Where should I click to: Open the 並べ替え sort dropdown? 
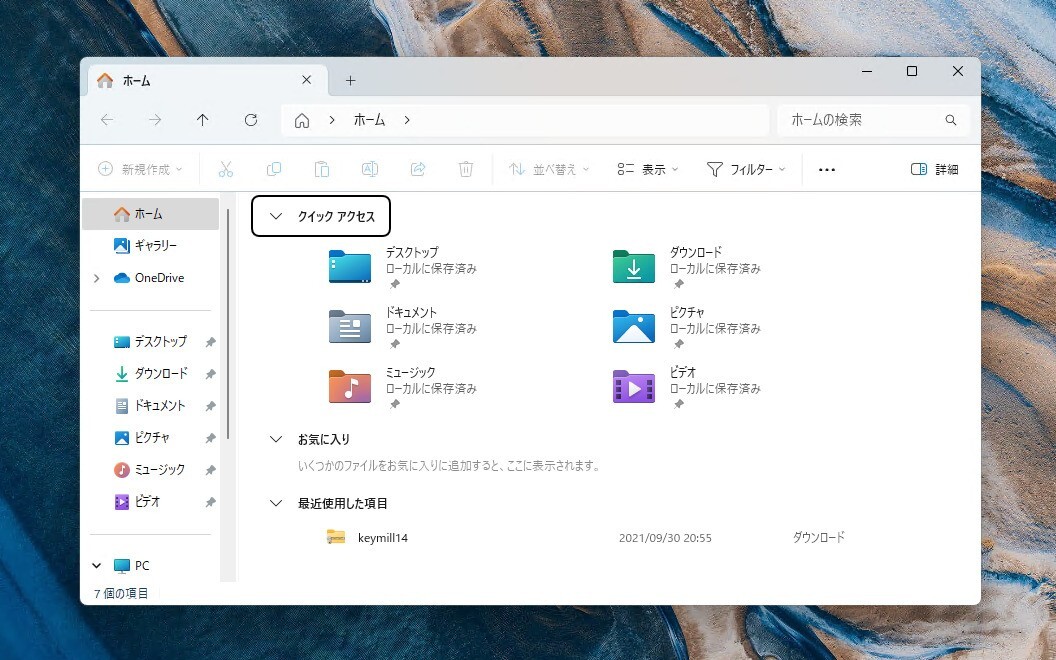tap(549, 169)
